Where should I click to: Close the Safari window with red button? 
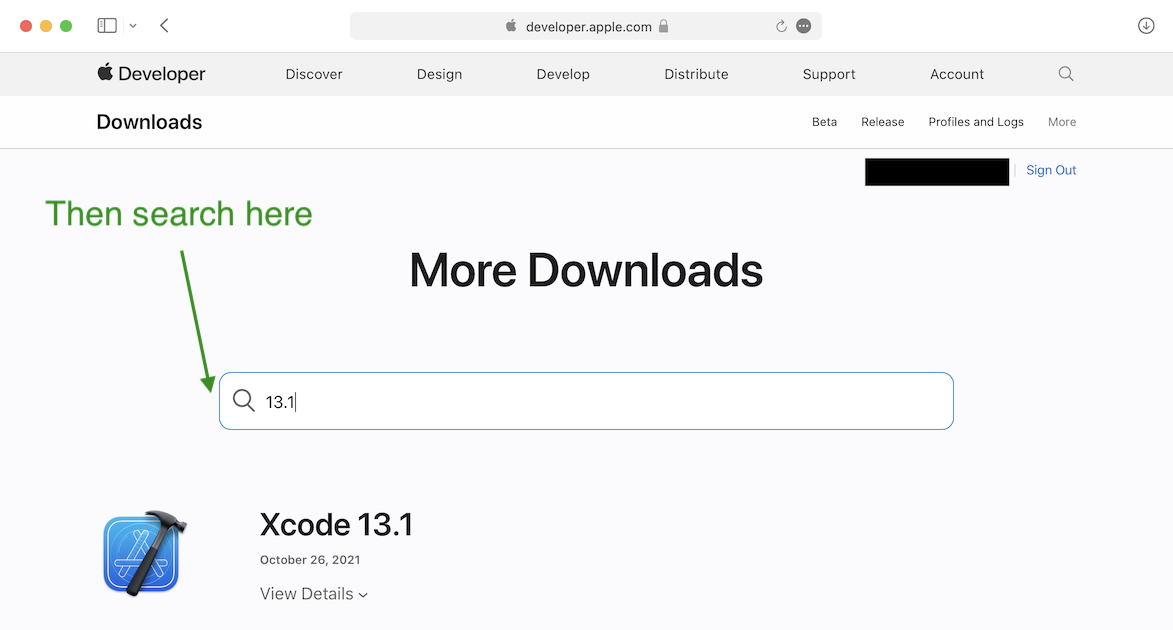coord(25,26)
